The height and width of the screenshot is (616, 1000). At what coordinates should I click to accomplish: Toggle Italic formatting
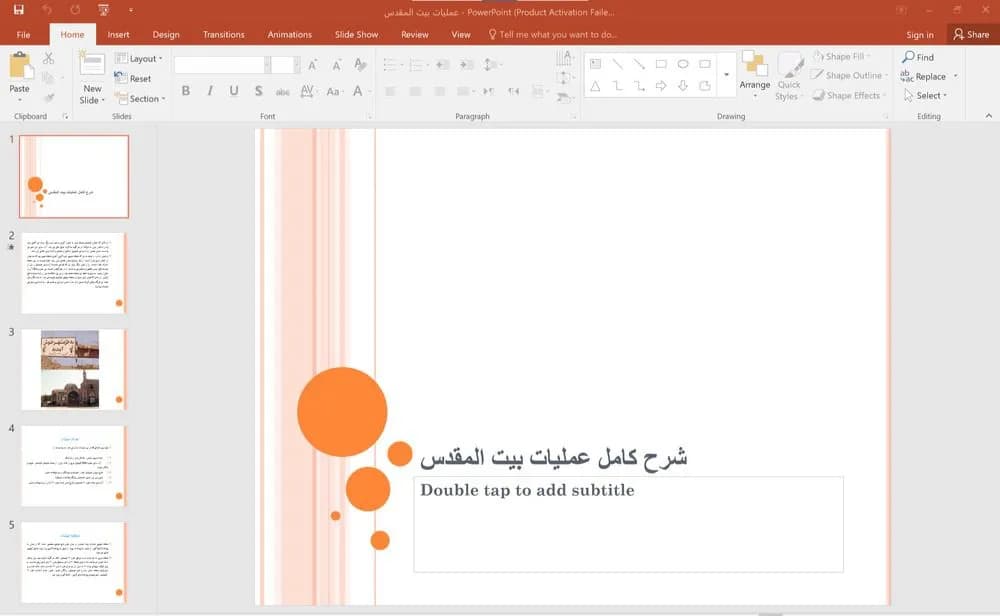210,91
